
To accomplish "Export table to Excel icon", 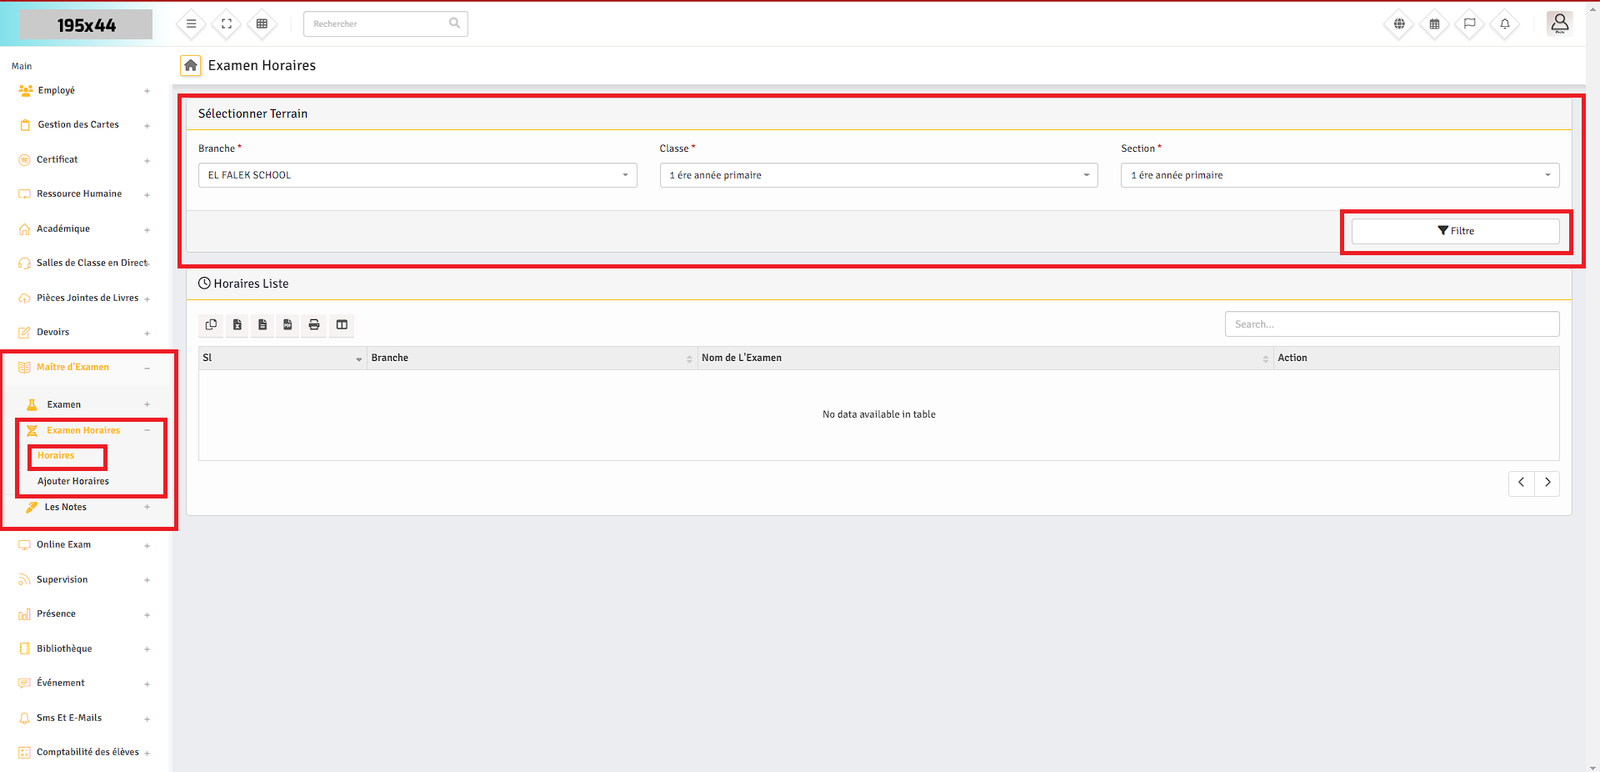I will tap(237, 325).
